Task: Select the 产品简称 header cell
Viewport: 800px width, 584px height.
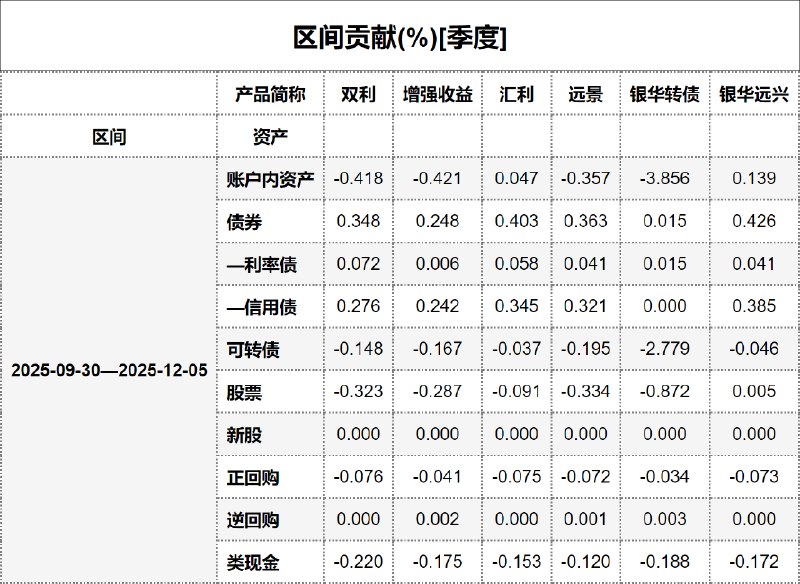Action: tap(270, 95)
